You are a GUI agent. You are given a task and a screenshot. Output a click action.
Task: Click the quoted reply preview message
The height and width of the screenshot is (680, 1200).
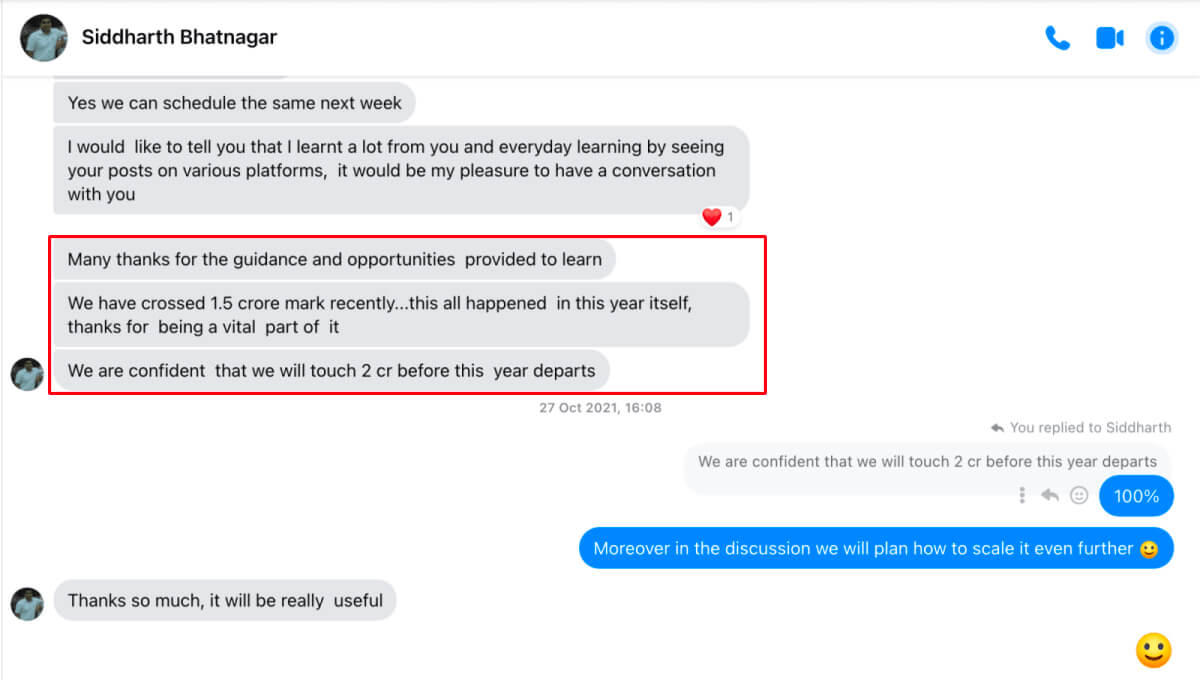pos(927,462)
